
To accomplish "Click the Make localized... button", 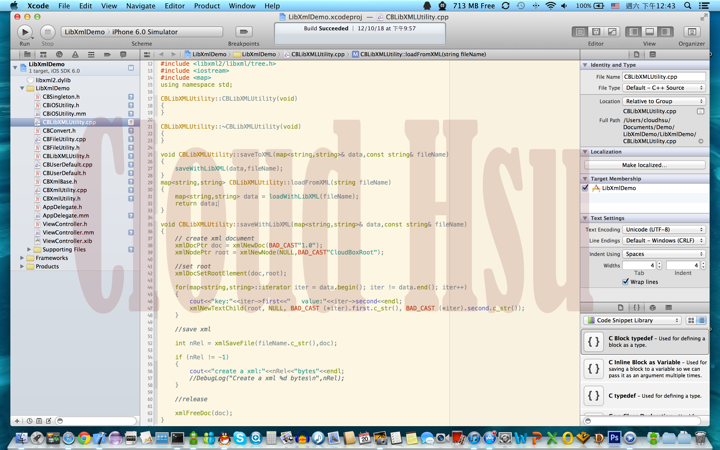I will (x=645, y=165).
